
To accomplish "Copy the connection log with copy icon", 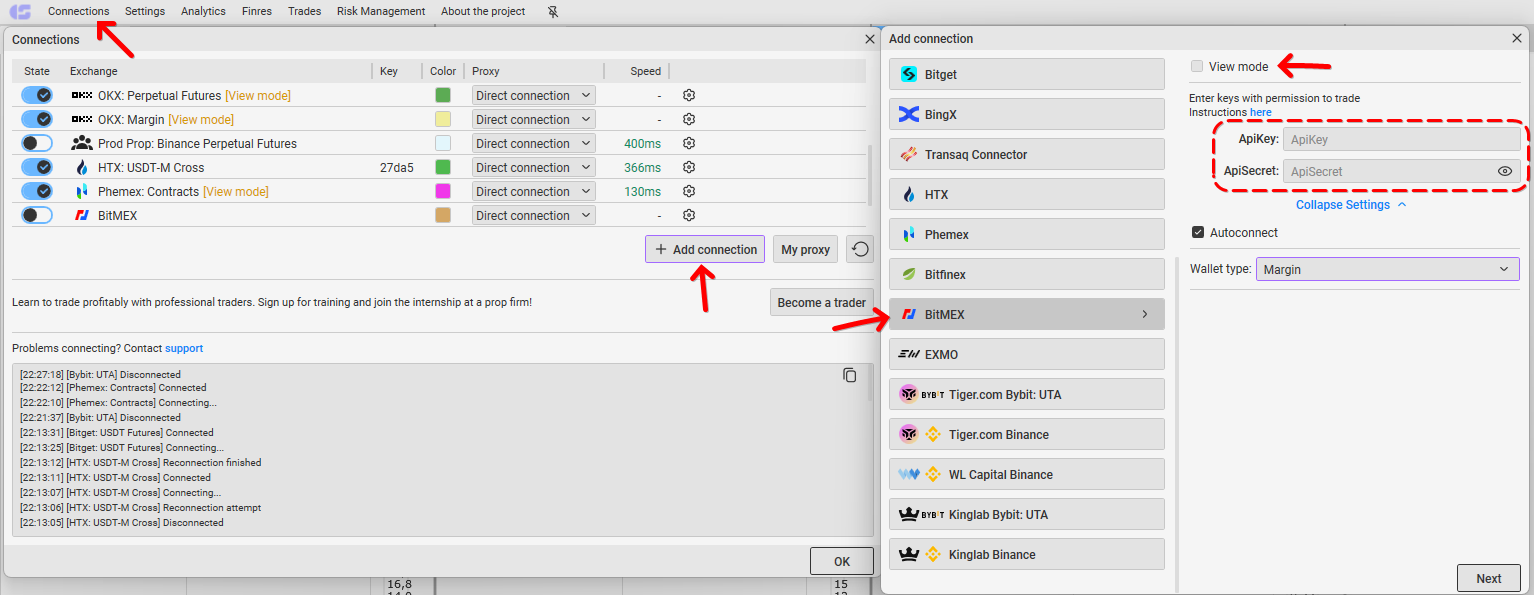I will 849,375.
